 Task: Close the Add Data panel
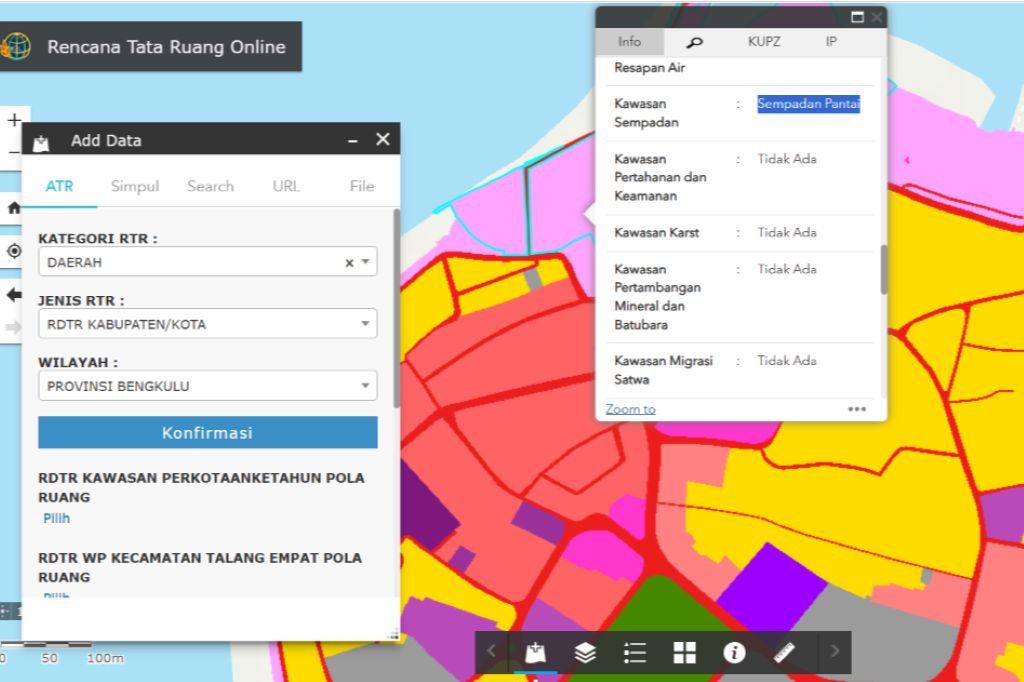click(383, 139)
